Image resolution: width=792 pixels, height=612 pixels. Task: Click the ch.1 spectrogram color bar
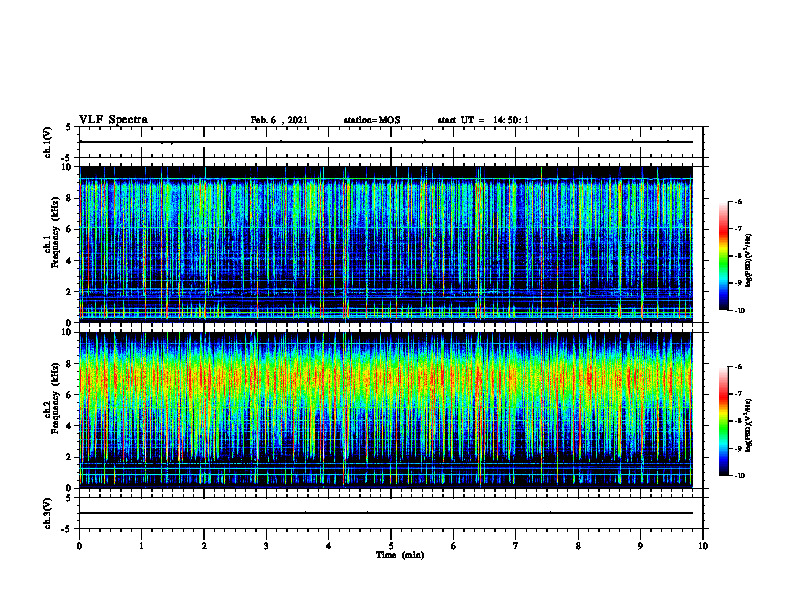(x=723, y=256)
